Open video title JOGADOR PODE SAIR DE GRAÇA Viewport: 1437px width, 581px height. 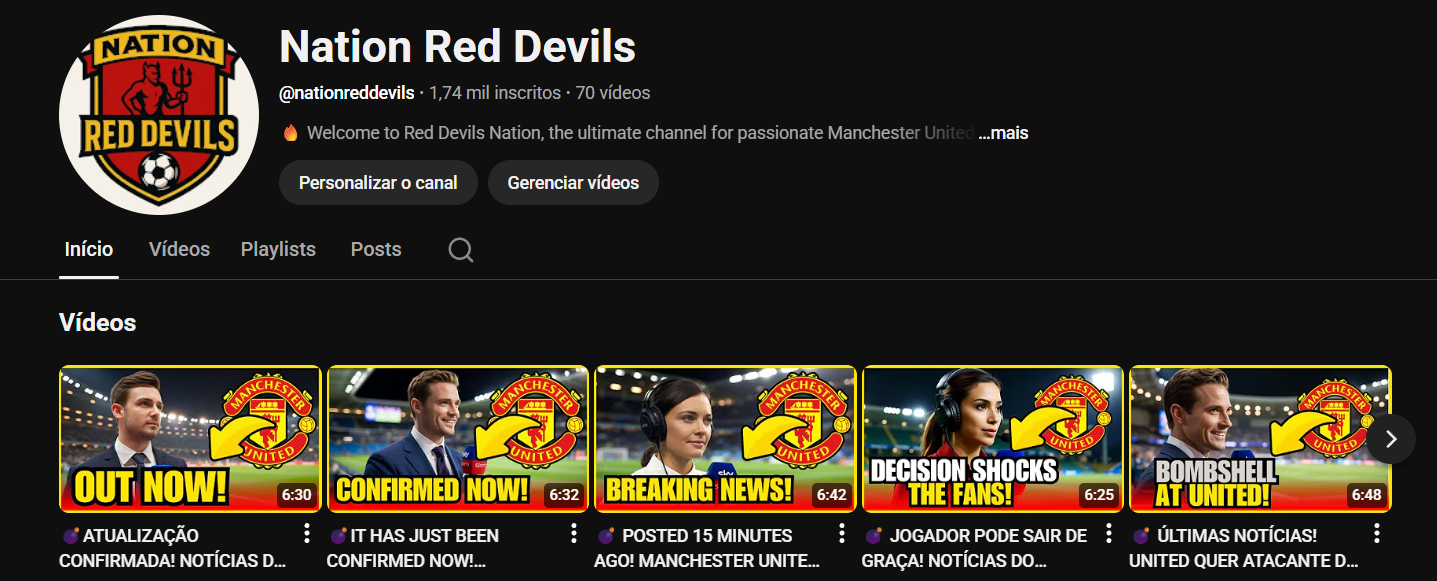(x=975, y=548)
